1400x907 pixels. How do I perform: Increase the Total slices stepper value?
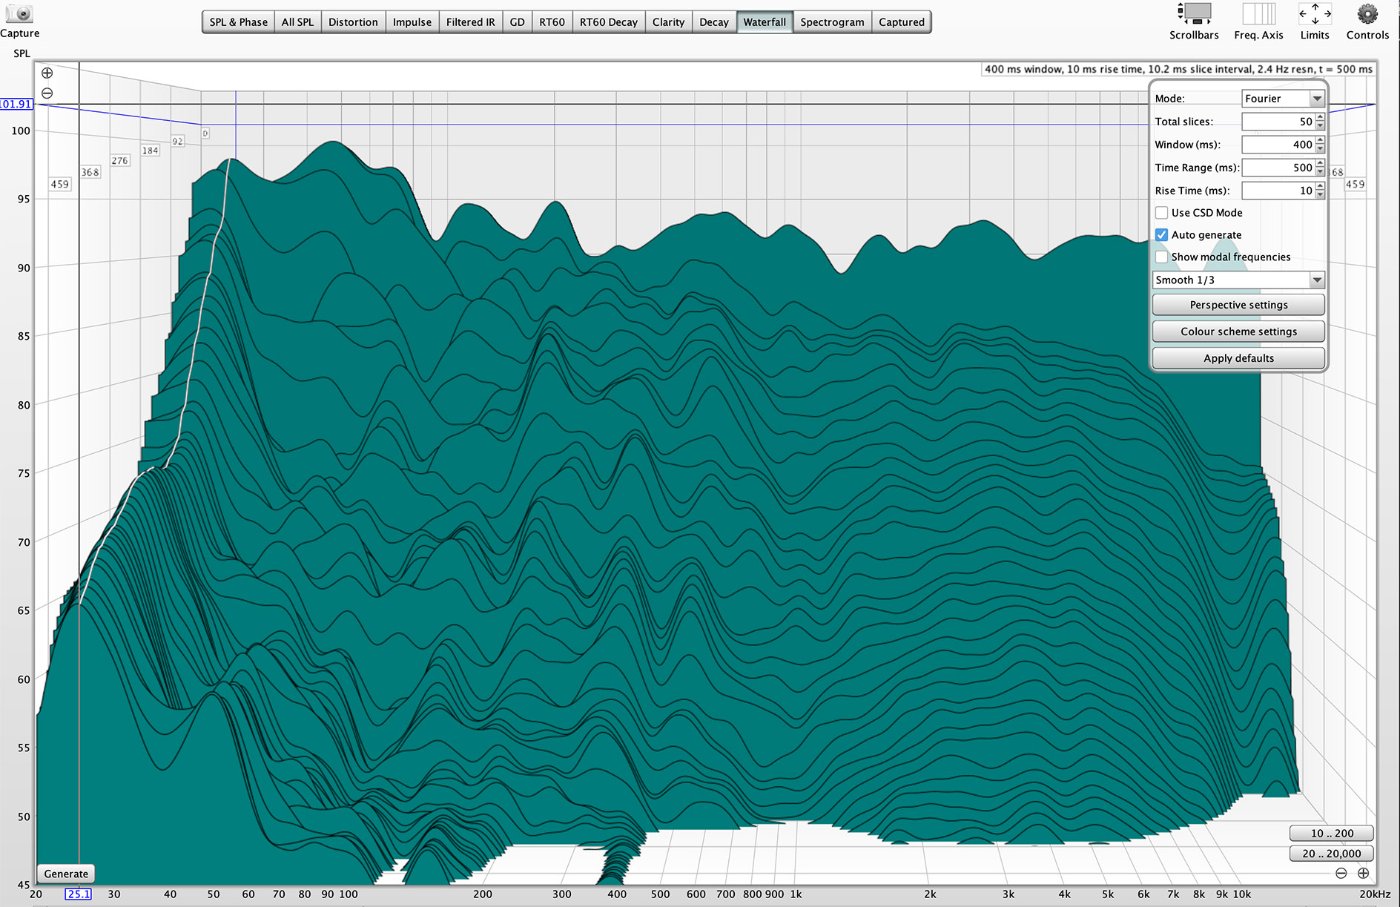click(x=1320, y=117)
